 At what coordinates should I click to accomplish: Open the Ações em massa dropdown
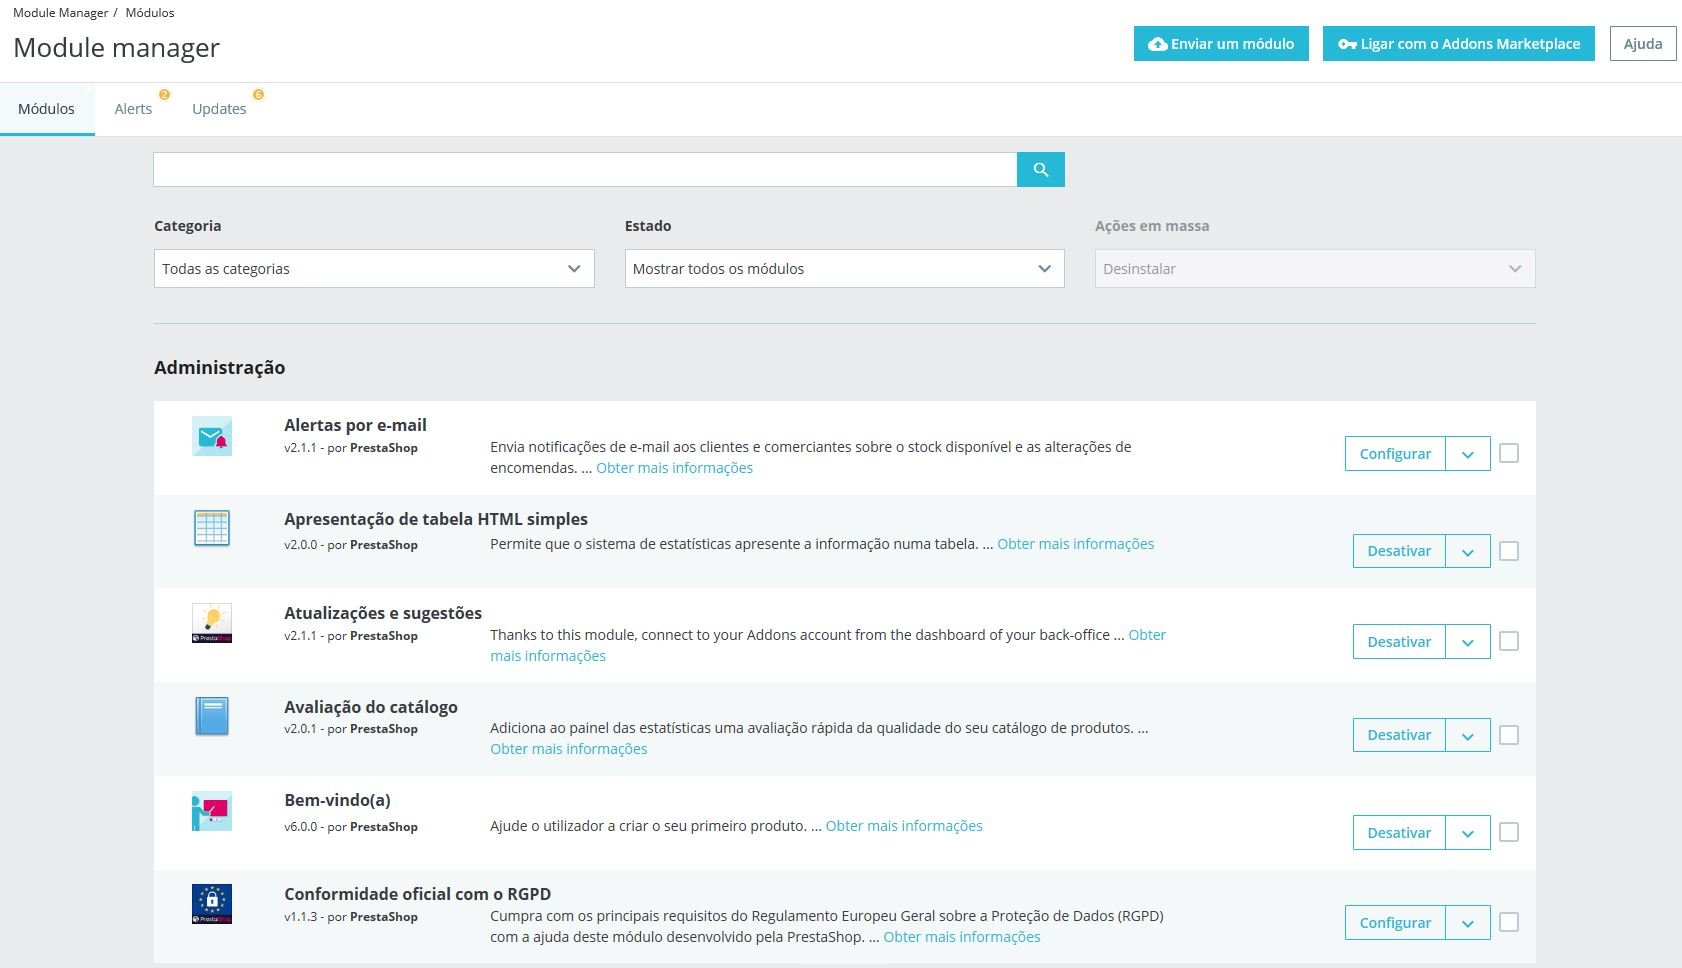pyautogui.click(x=1315, y=269)
